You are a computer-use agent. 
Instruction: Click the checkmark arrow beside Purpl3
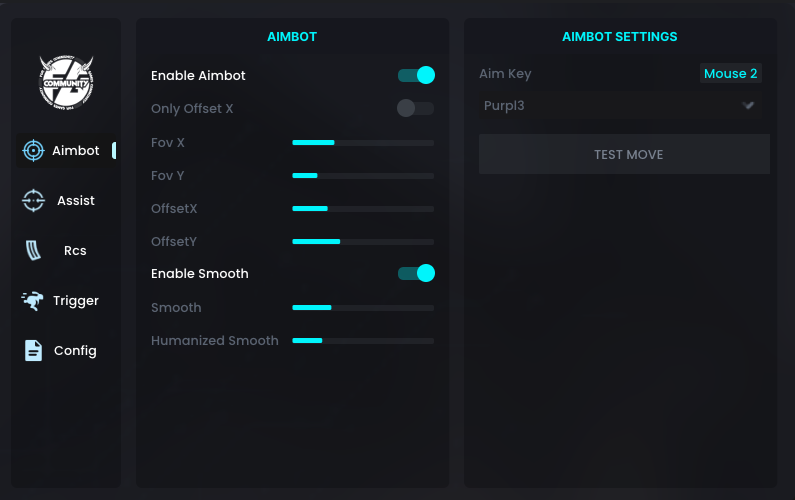coord(748,105)
